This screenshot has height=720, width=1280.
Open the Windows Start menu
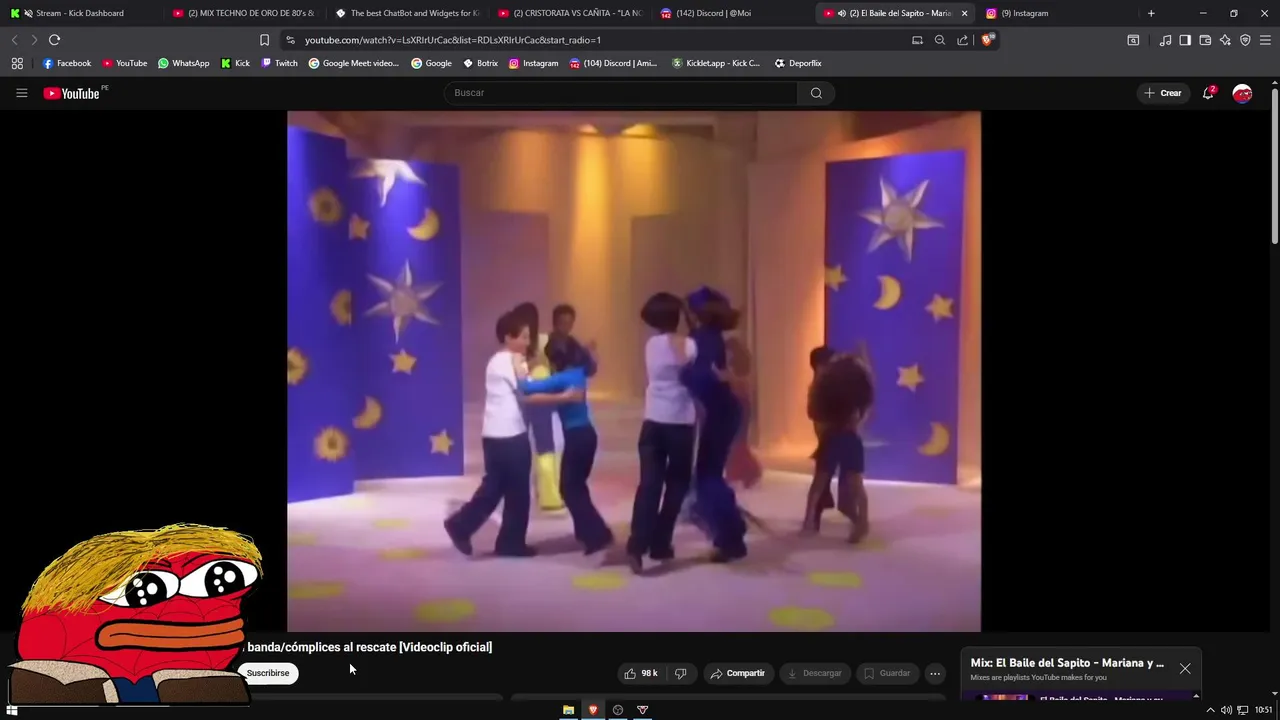point(12,710)
